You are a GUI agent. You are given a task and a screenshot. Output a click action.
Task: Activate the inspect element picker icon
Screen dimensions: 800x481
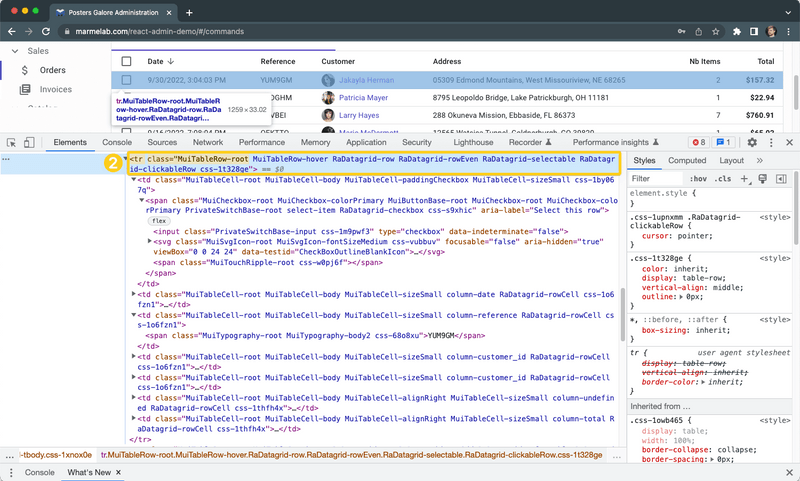pos(10,143)
